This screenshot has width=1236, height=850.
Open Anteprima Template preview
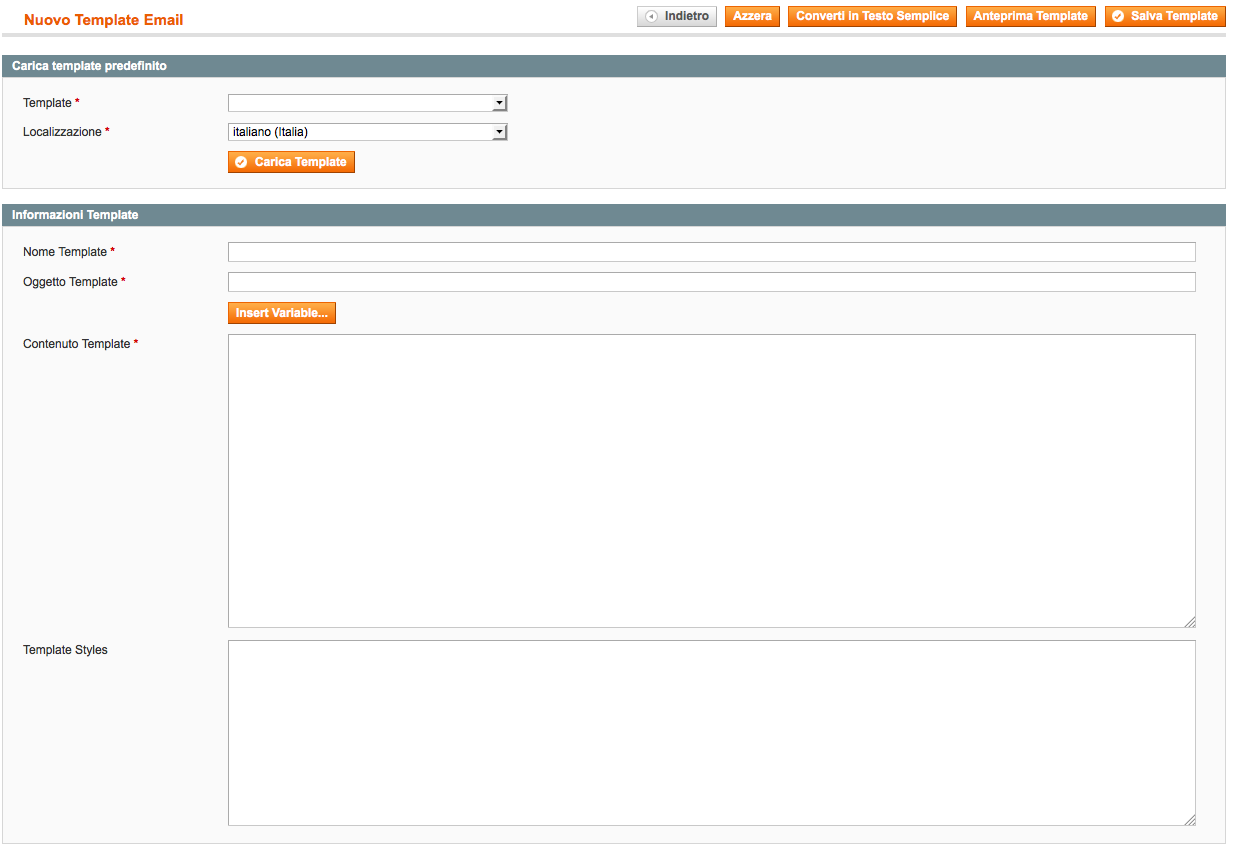tap(1030, 17)
